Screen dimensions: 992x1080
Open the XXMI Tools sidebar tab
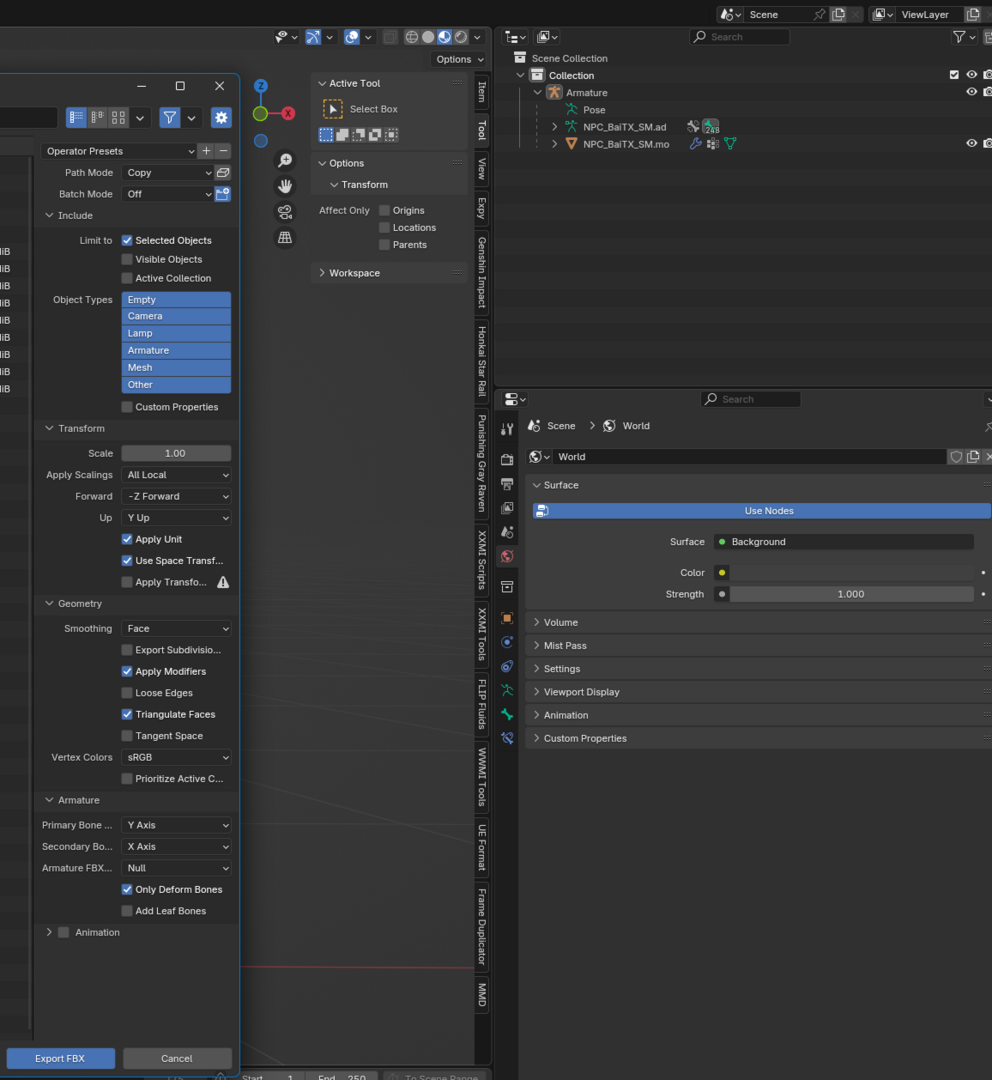coord(482,634)
